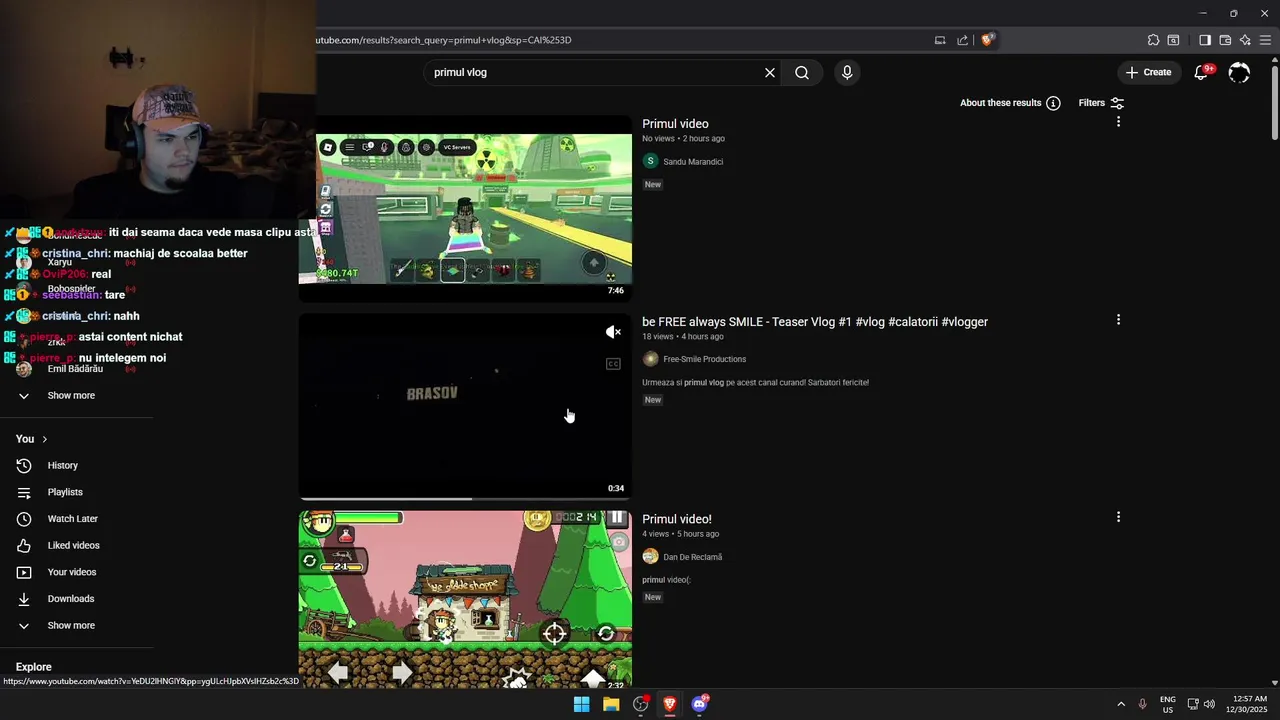Click the magnifier search button

(802, 73)
